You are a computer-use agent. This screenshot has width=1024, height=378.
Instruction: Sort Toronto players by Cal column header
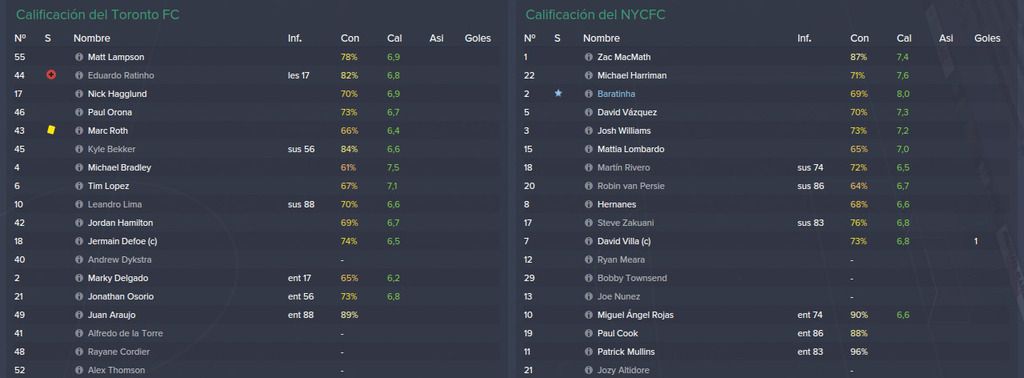(394, 39)
